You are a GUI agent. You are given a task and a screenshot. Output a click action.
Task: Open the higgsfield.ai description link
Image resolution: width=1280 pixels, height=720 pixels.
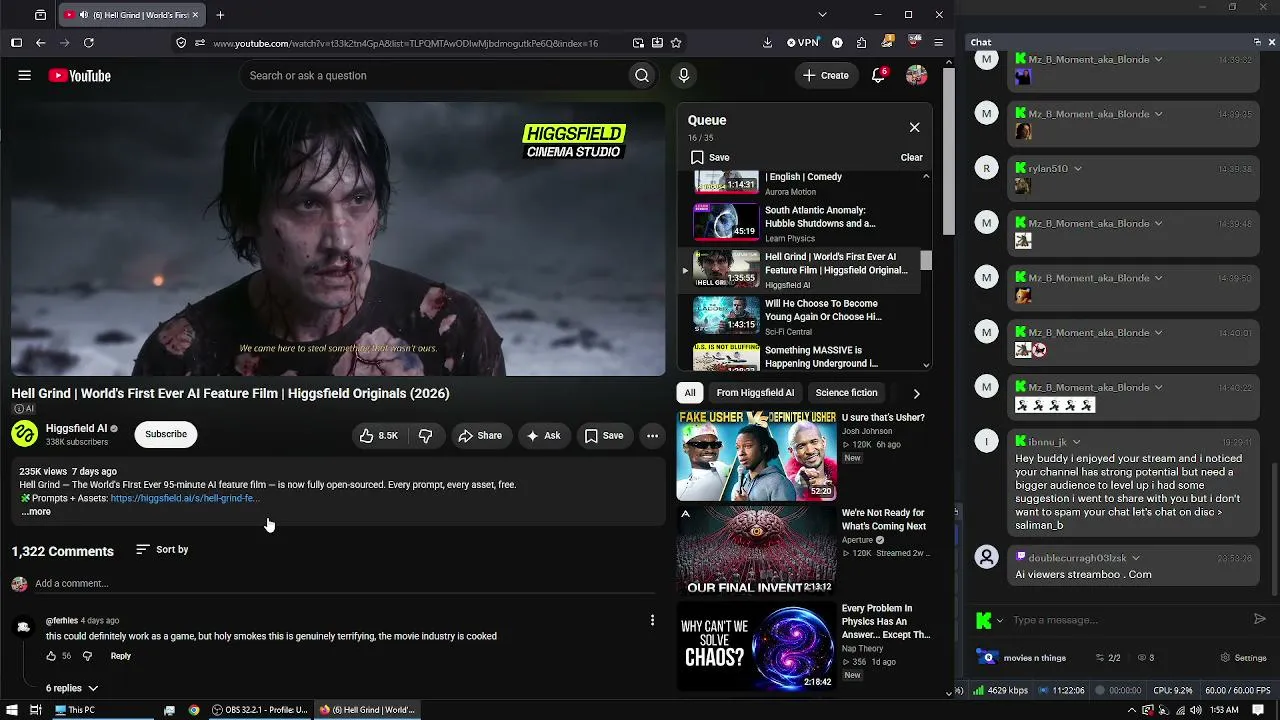185,498
